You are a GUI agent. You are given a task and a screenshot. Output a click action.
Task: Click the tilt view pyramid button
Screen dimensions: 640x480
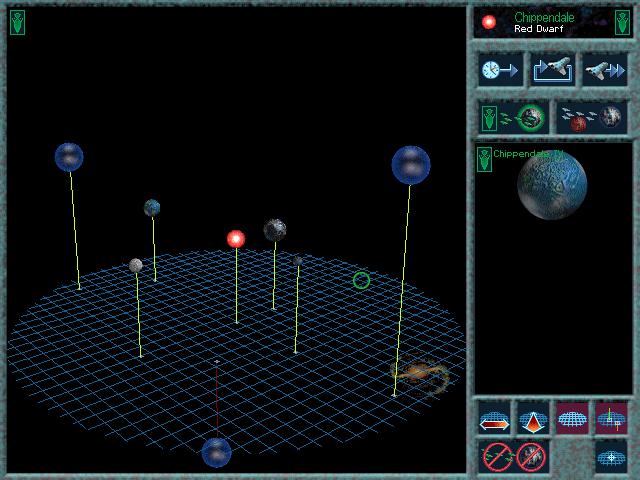533,418
